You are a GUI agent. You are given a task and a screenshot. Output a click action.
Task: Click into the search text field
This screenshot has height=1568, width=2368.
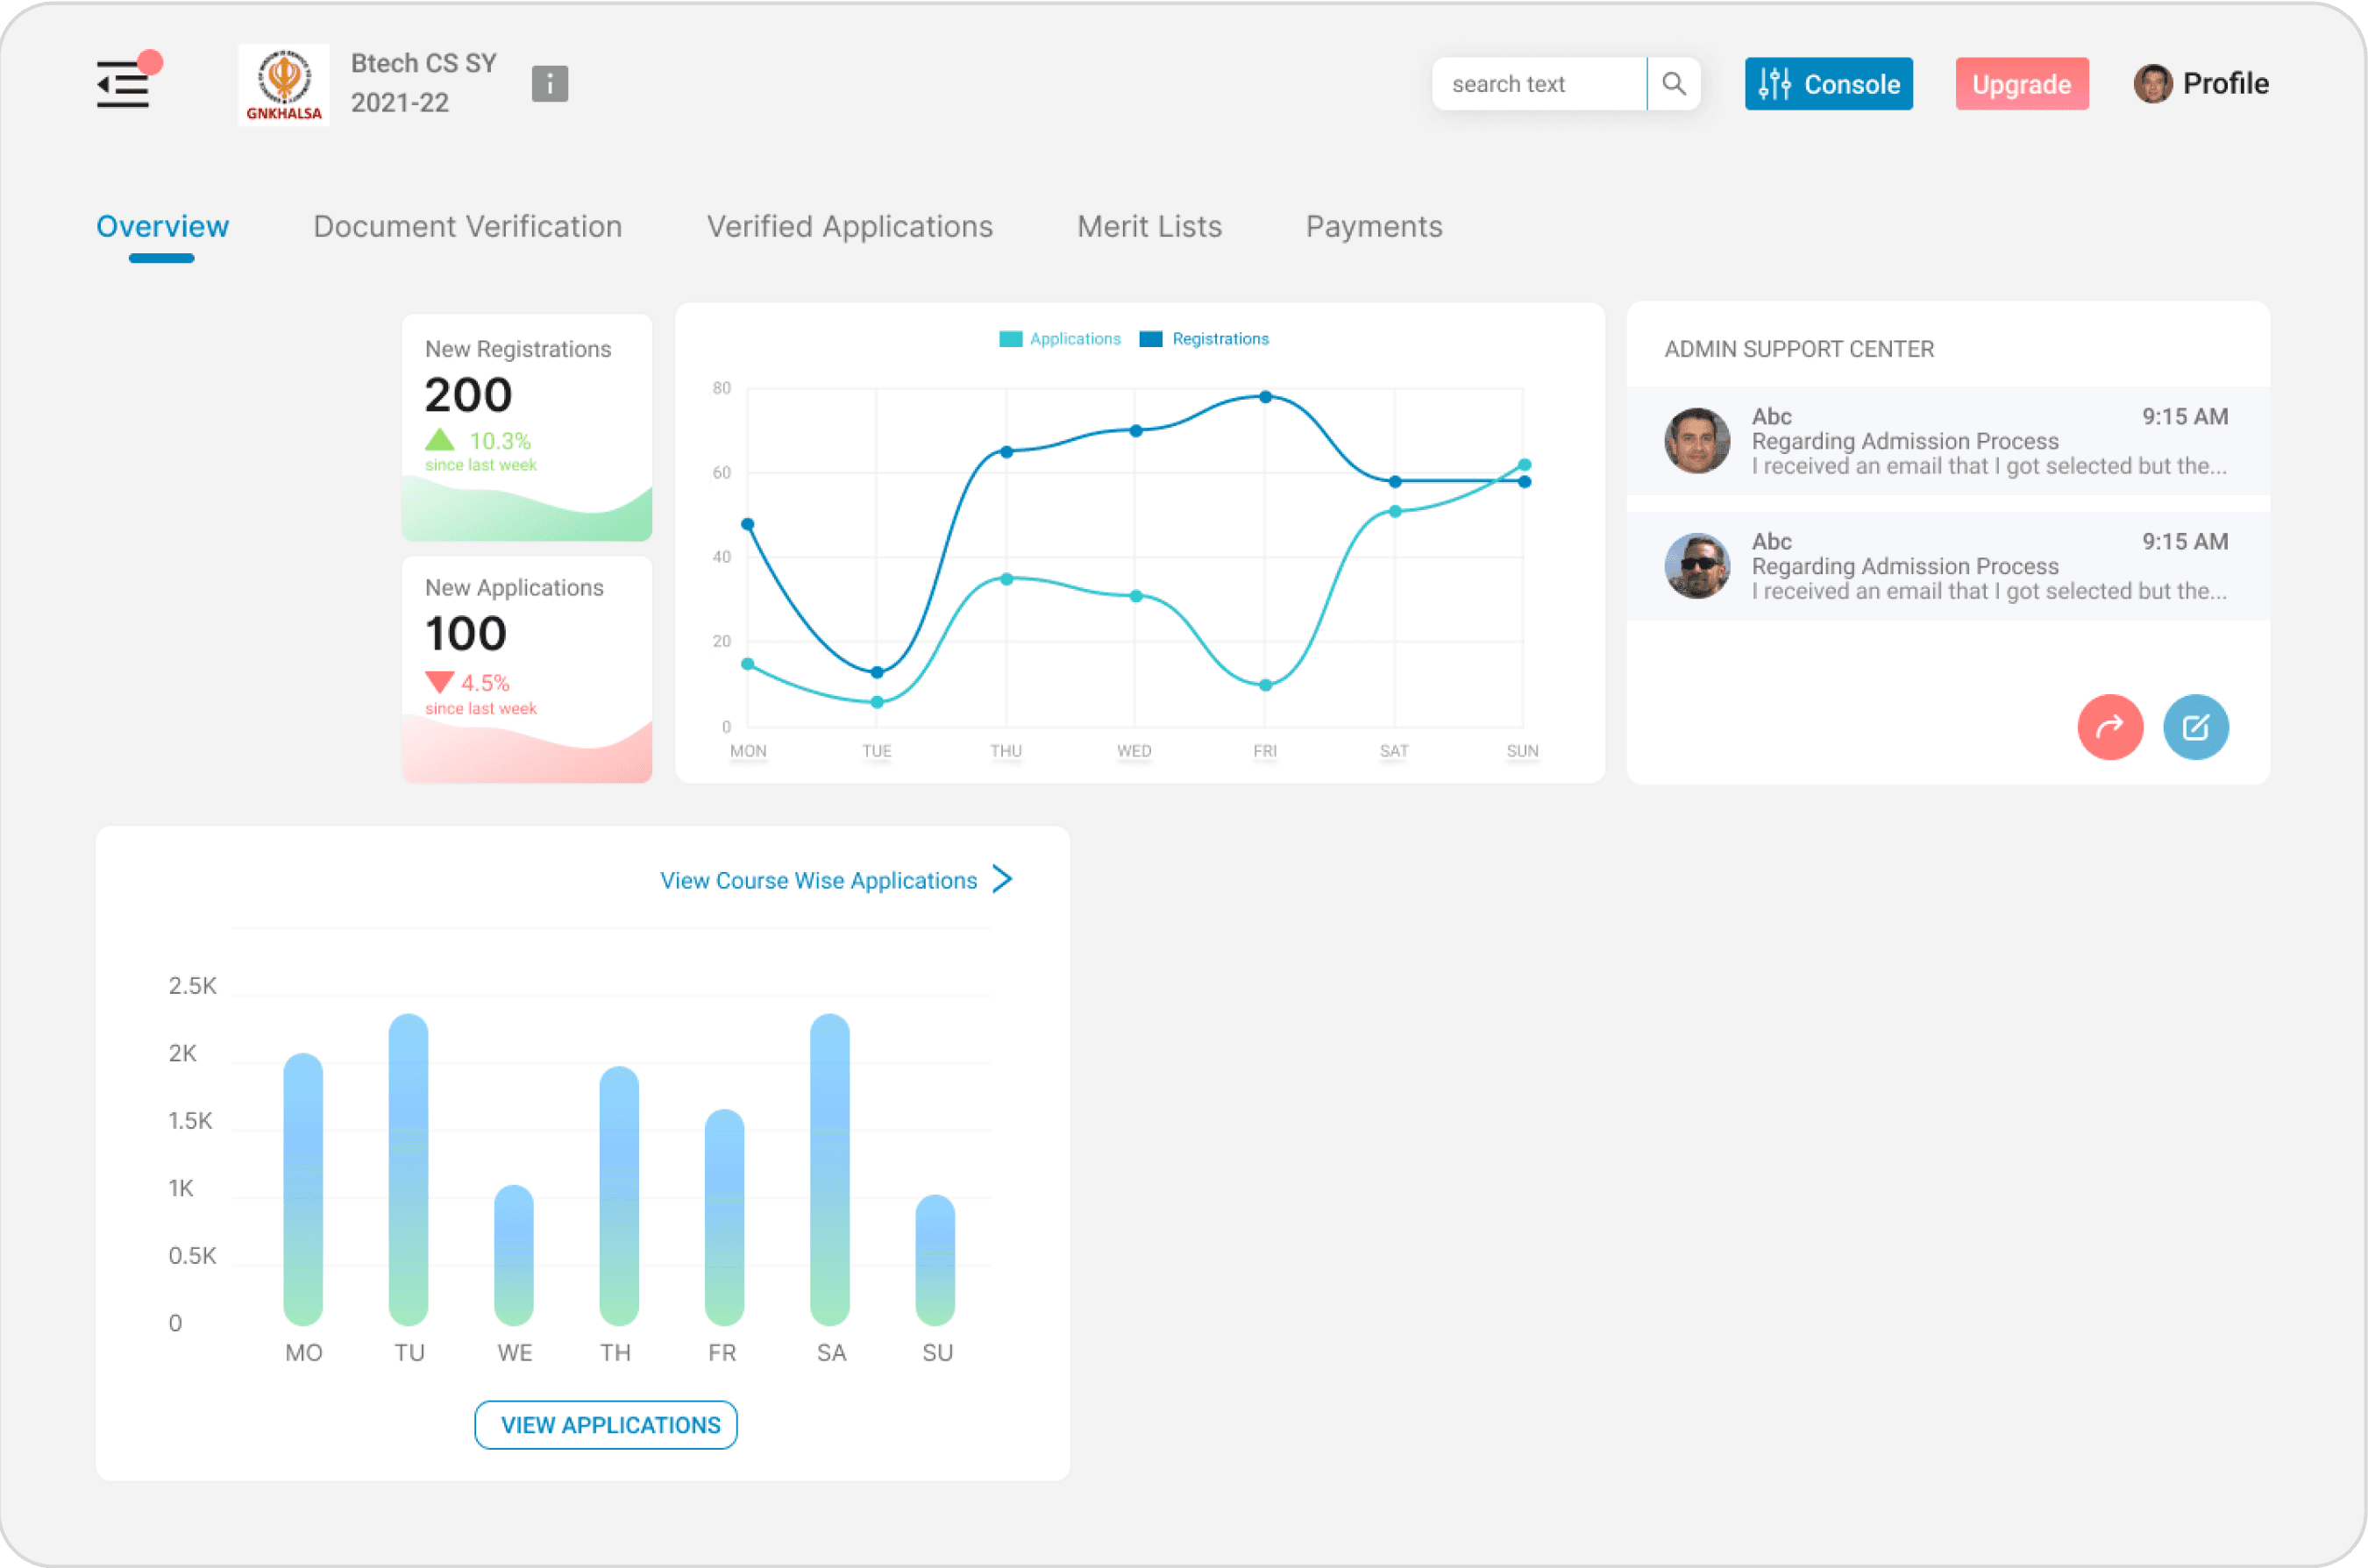1538,84
